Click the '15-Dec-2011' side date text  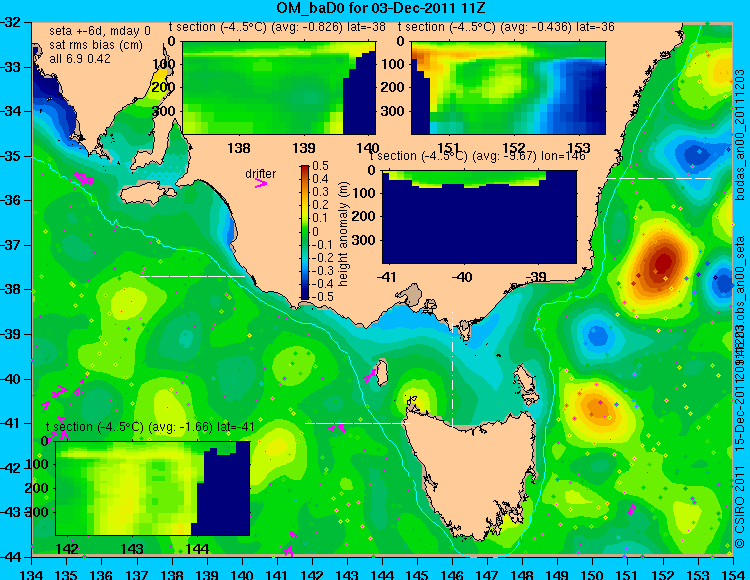click(x=740, y=415)
